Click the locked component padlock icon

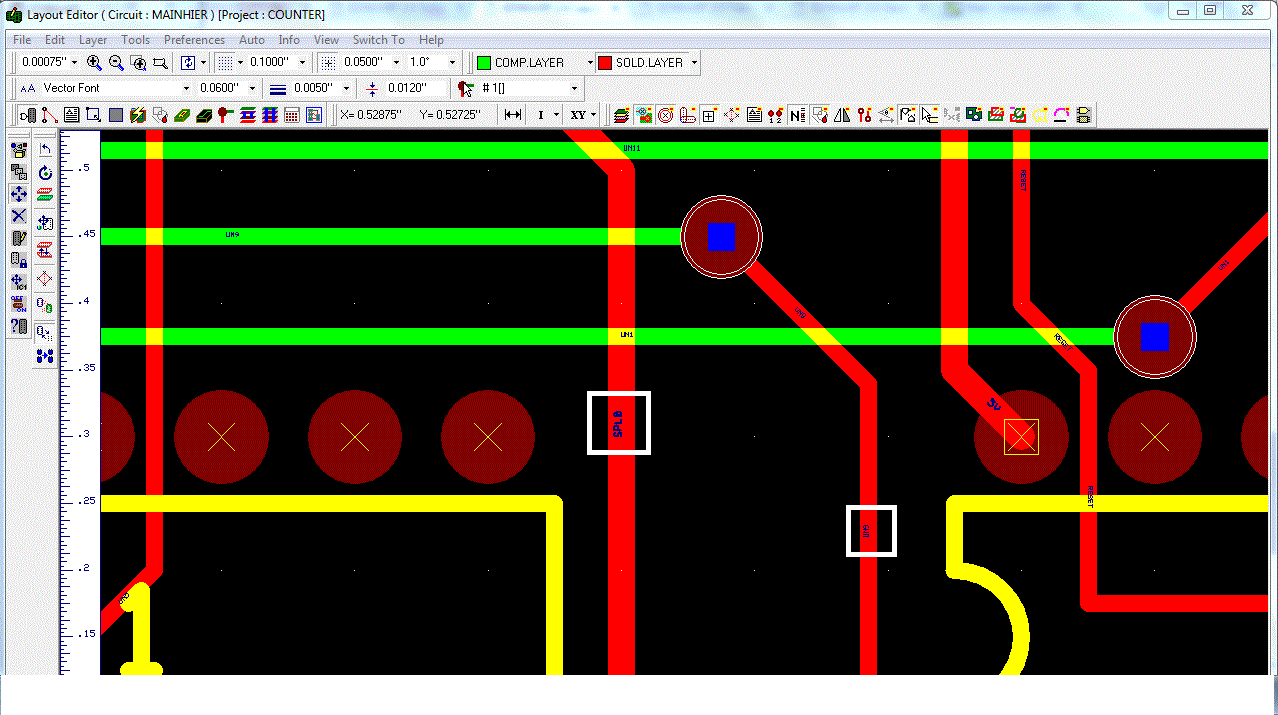pyautogui.click(x=19, y=260)
